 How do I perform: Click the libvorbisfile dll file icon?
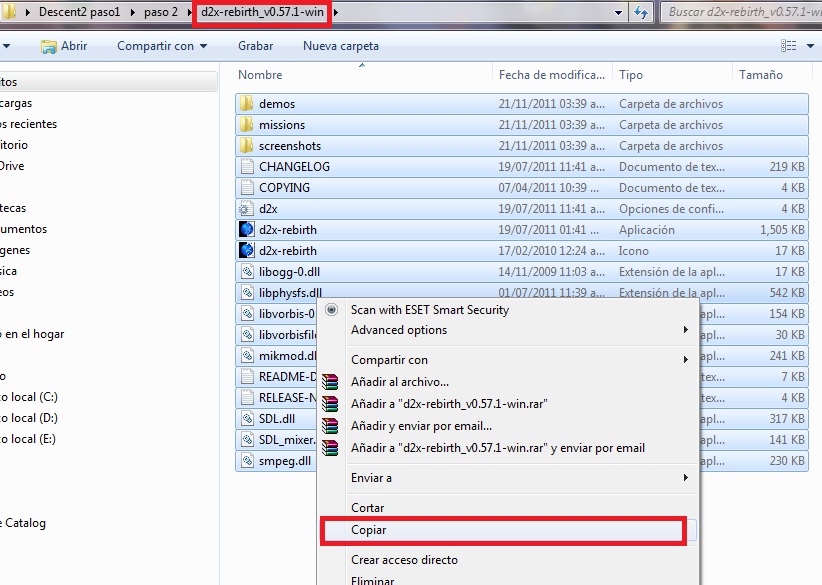point(247,334)
